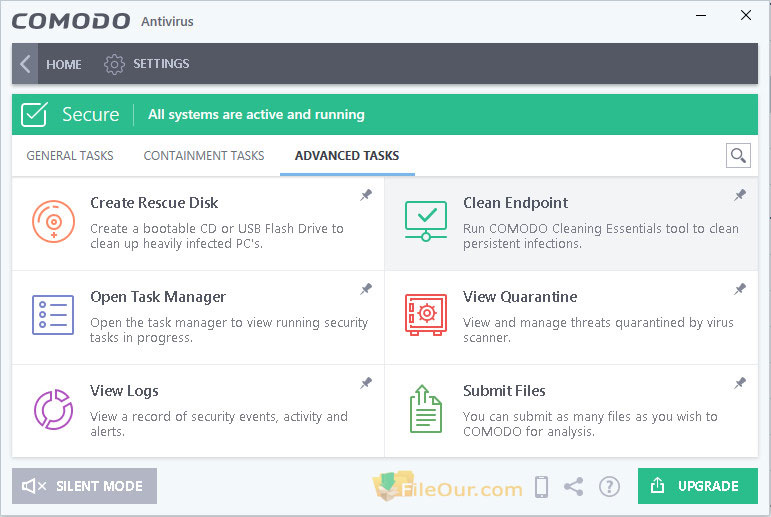
Task: Select the Advanced Tasks tab
Action: [x=347, y=156]
